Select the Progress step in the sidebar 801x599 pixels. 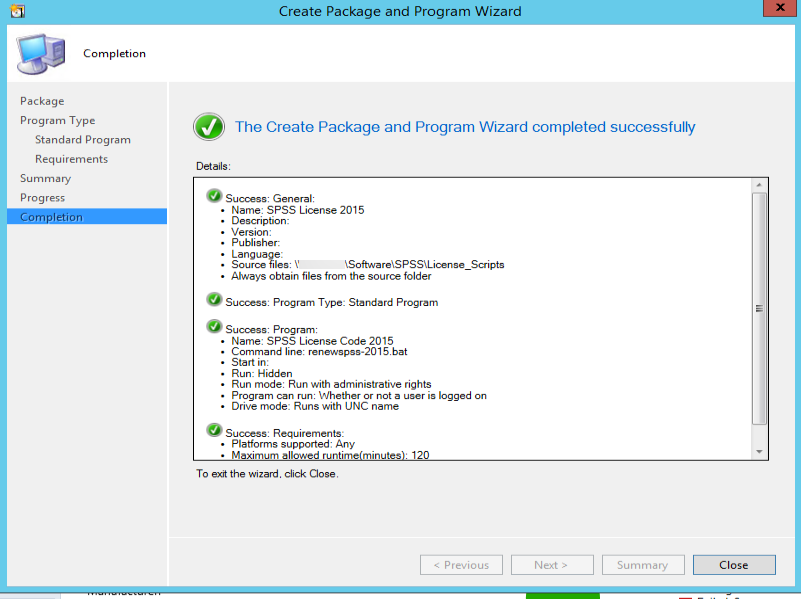point(42,198)
